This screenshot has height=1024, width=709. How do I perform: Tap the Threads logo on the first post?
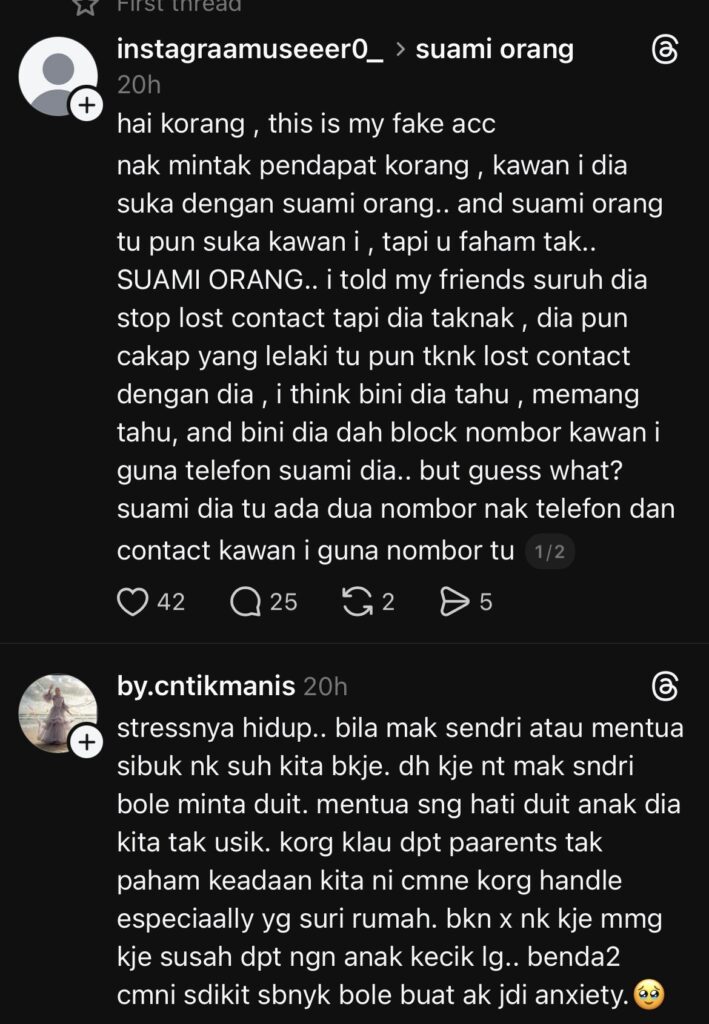[x=665, y=50]
